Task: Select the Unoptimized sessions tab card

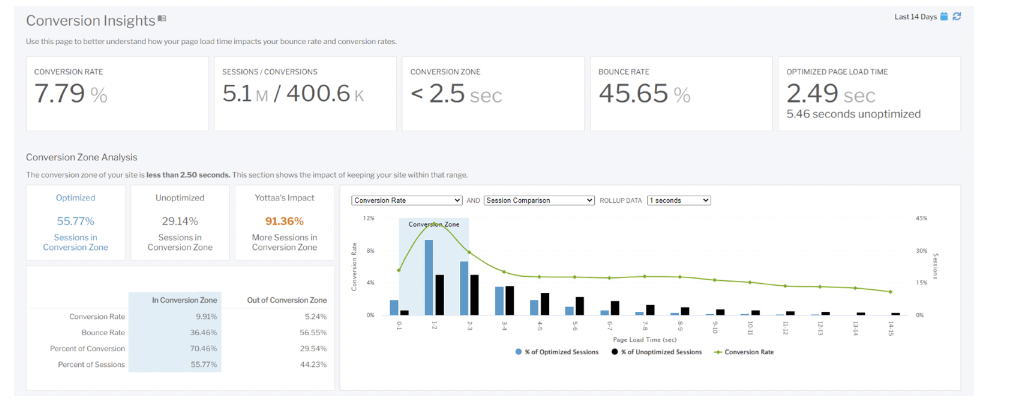Action: (x=180, y=223)
